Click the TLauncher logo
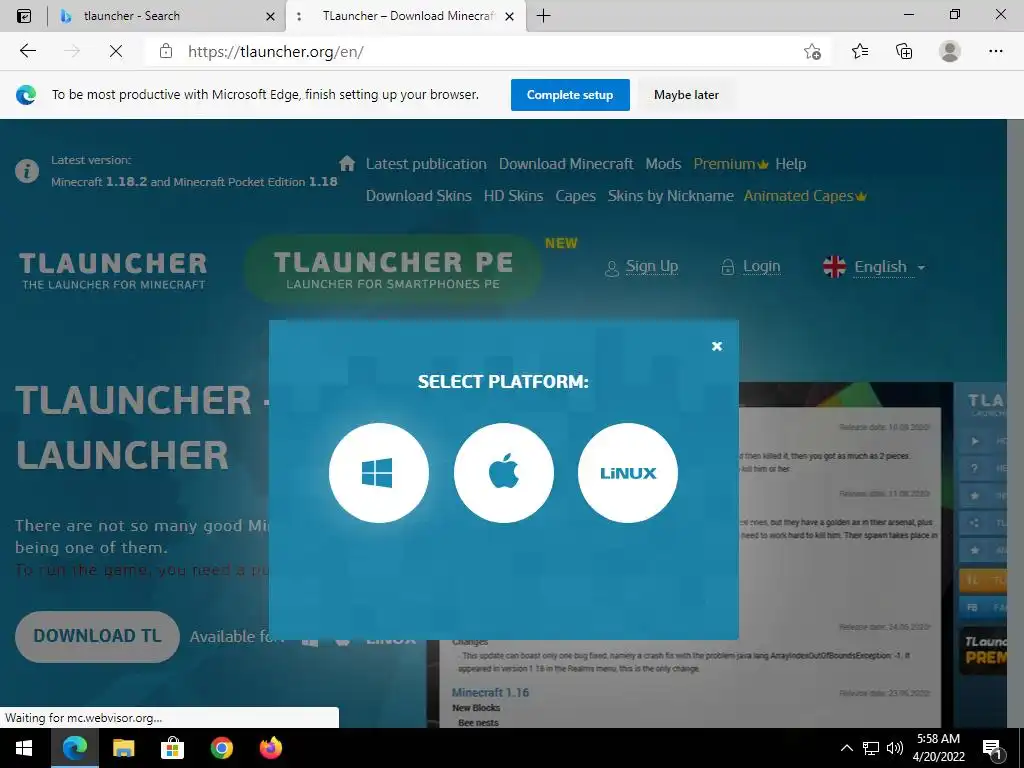The height and width of the screenshot is (768, 1024). pyautogui.click(x=114, y=270)
